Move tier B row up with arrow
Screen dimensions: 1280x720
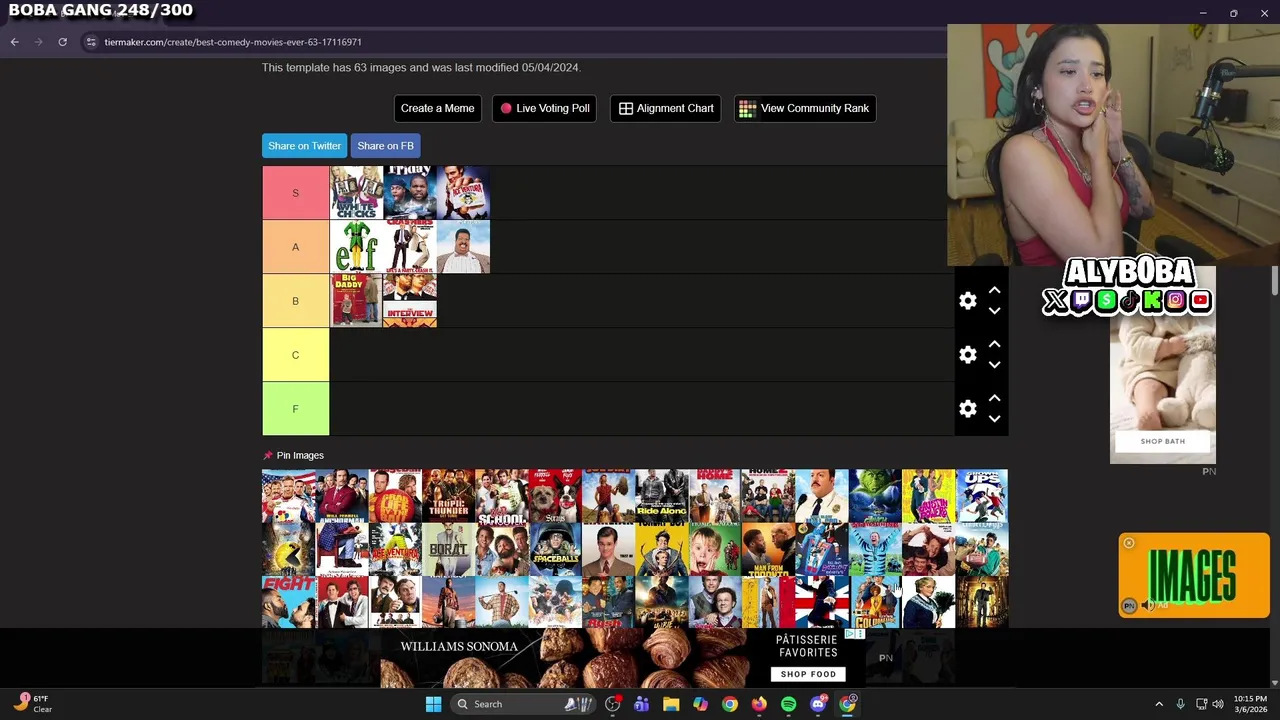pyautogui.click(x=994, y=291)
